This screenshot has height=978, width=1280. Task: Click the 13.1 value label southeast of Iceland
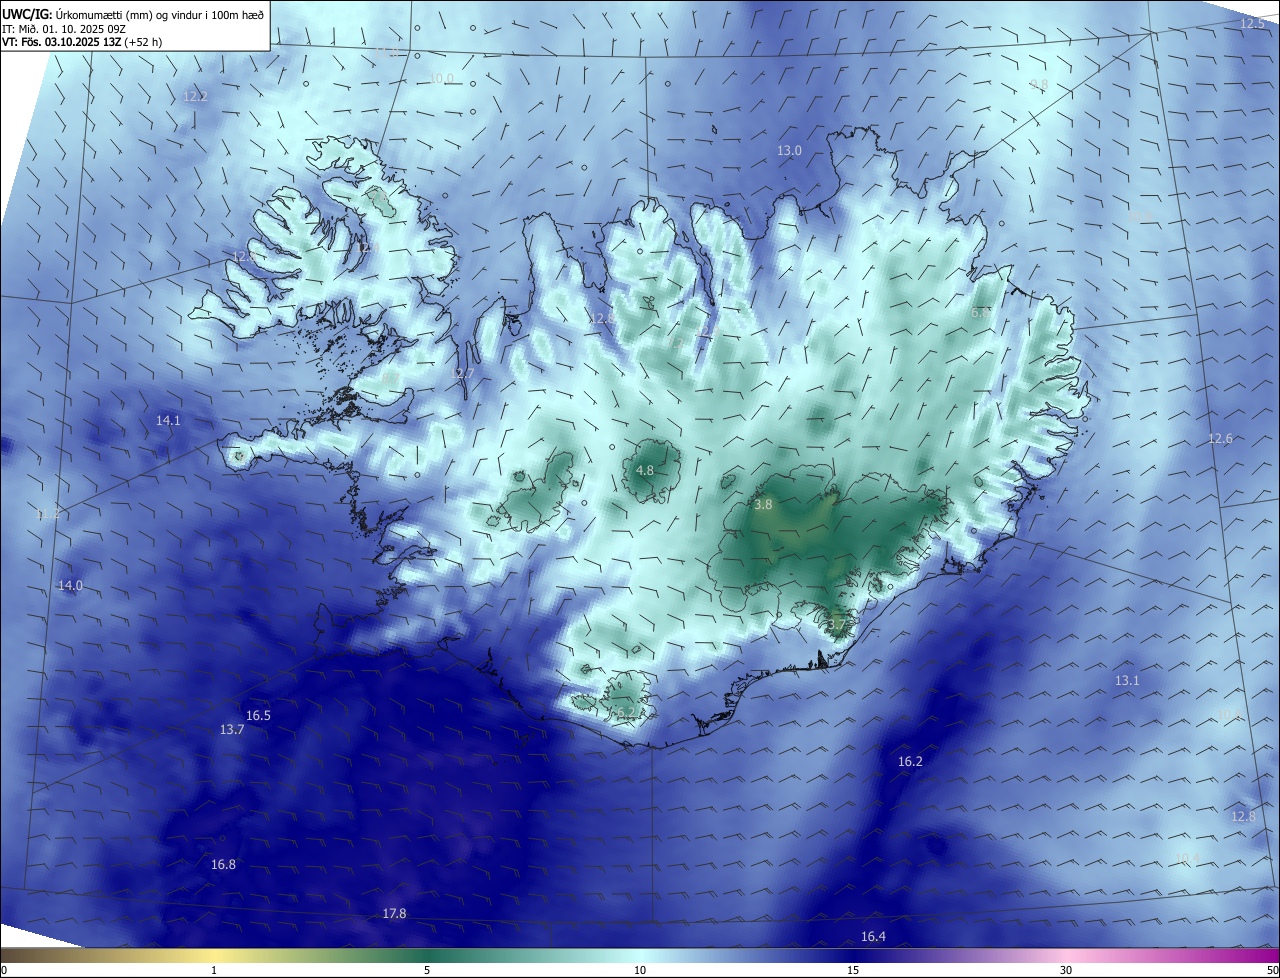(1127, 681)
